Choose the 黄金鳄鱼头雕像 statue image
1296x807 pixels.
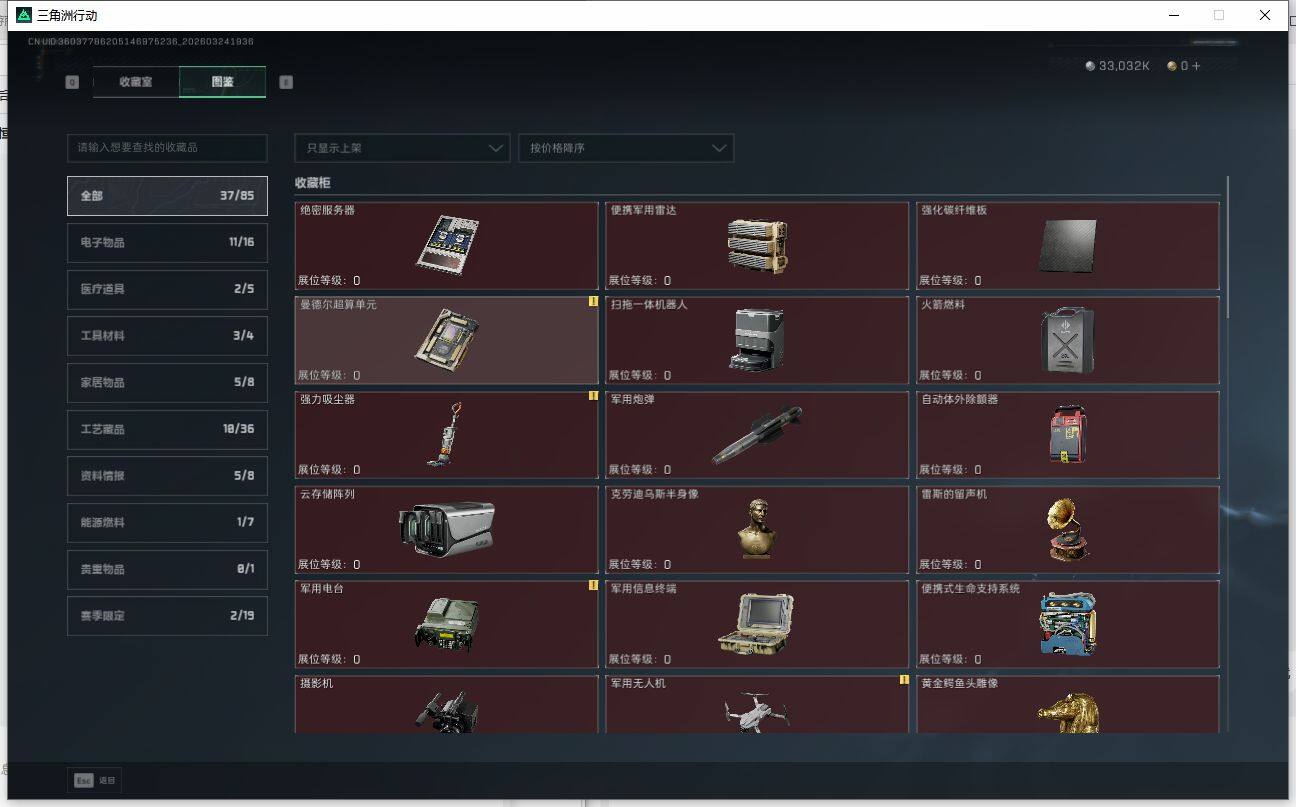[x=1068, y=712]
